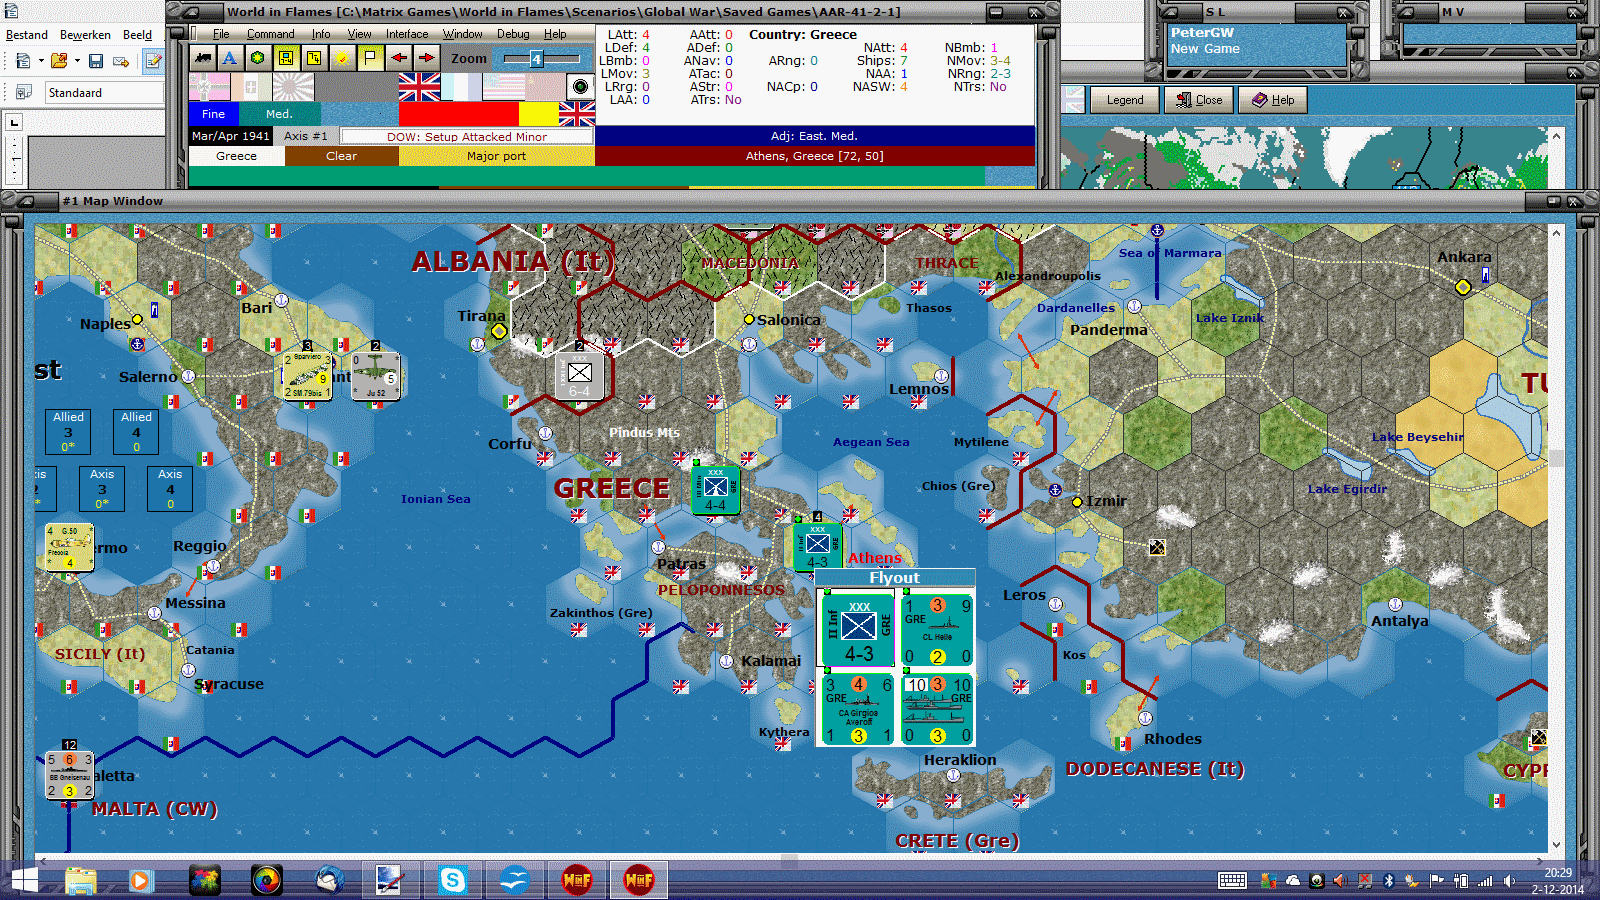Click the Greek CL Helle flyout ship

tap(937, 630)
